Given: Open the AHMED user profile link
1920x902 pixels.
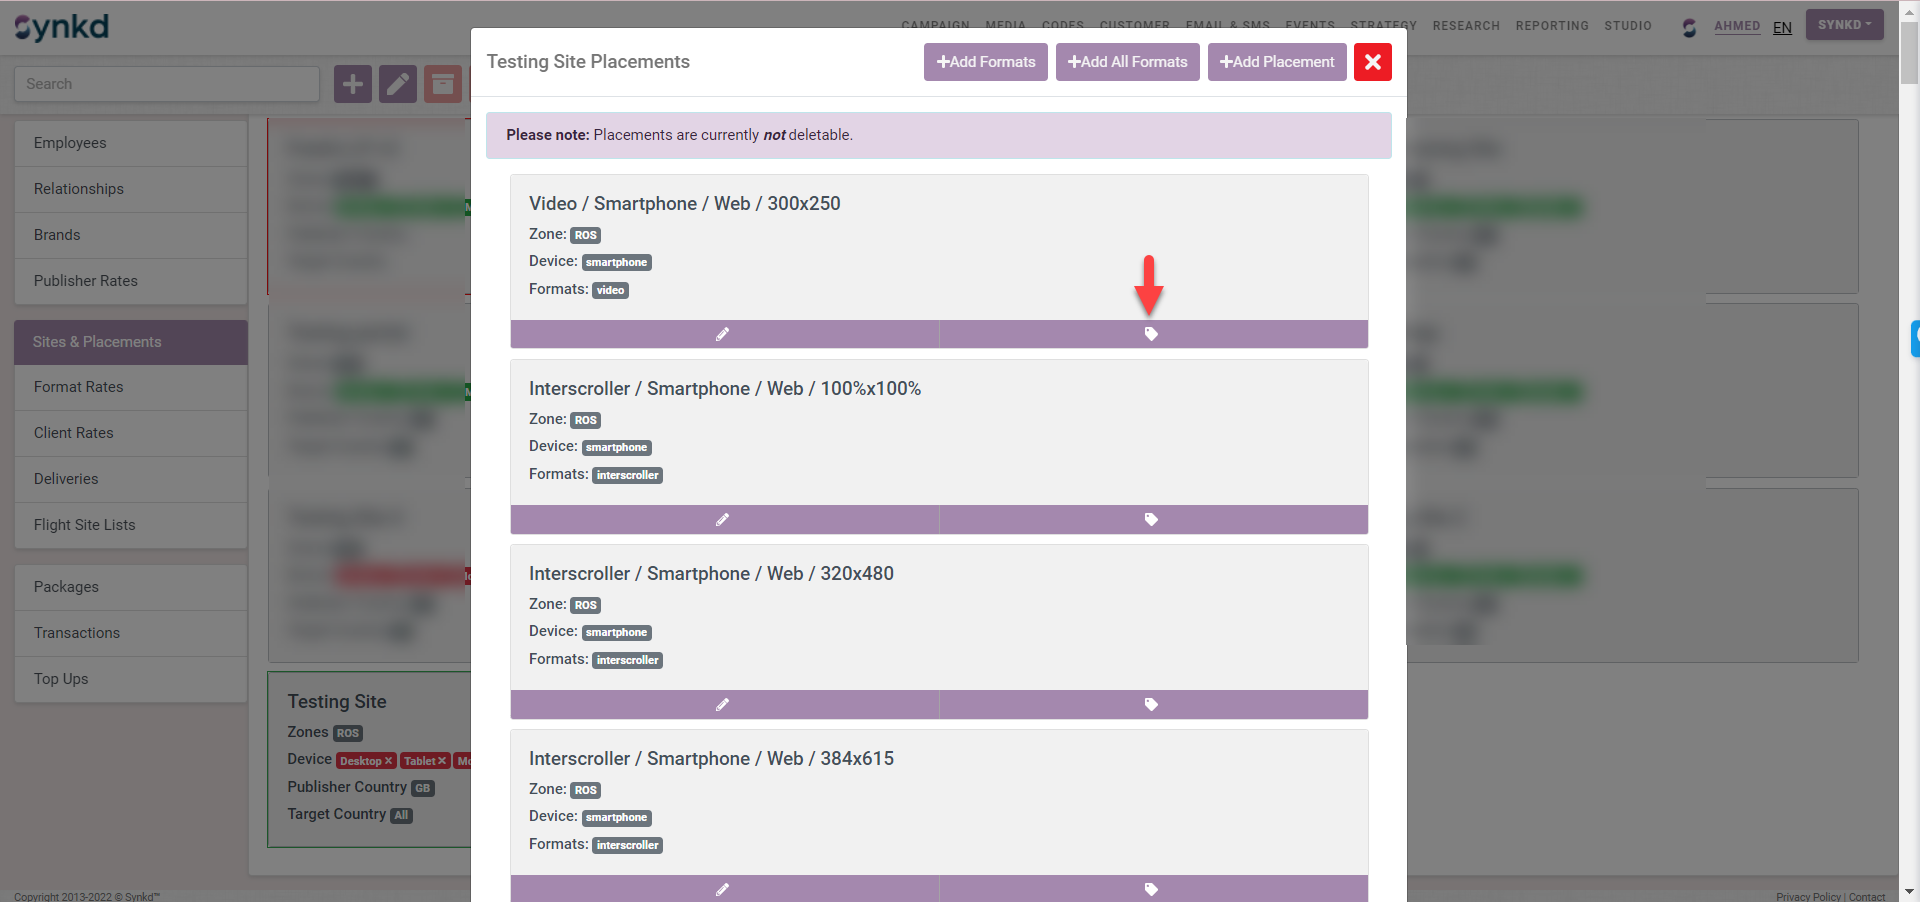Looking at the screenshot, I should [x=1736, y=27].
